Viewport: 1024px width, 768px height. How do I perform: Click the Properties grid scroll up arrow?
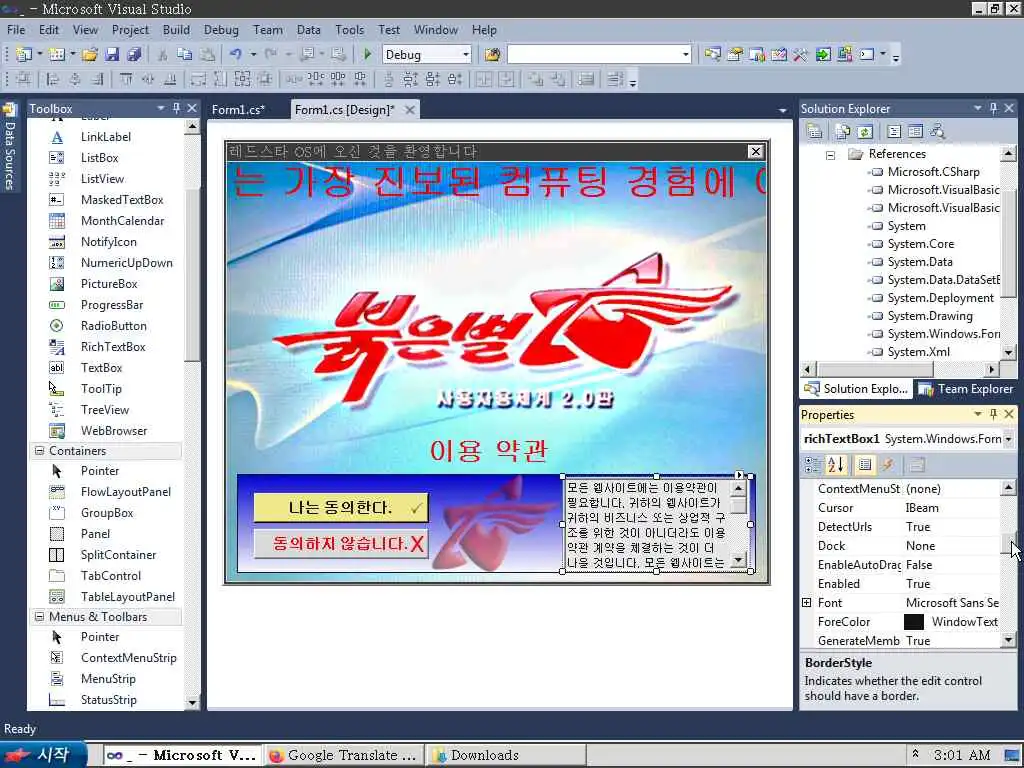tap(1008, 488)
